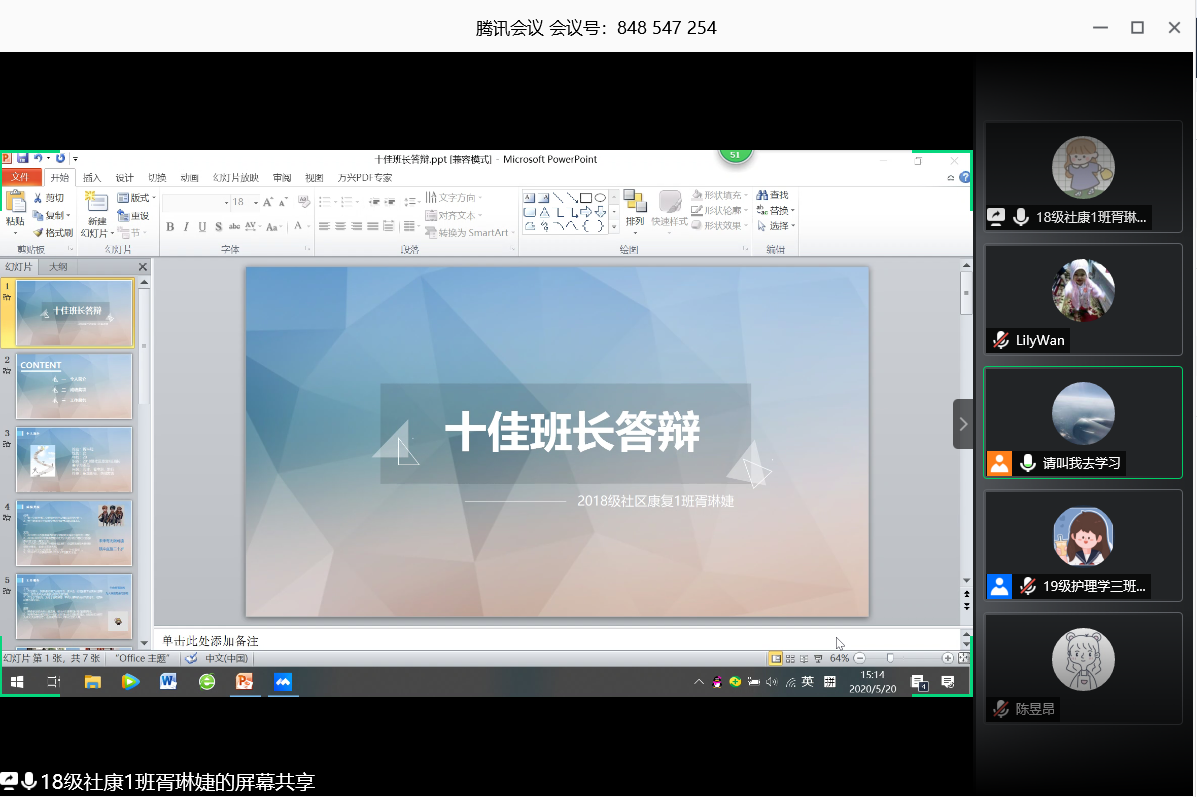
Task: Expand the shapes gallery with More arrow
Action: click(612, 226)
